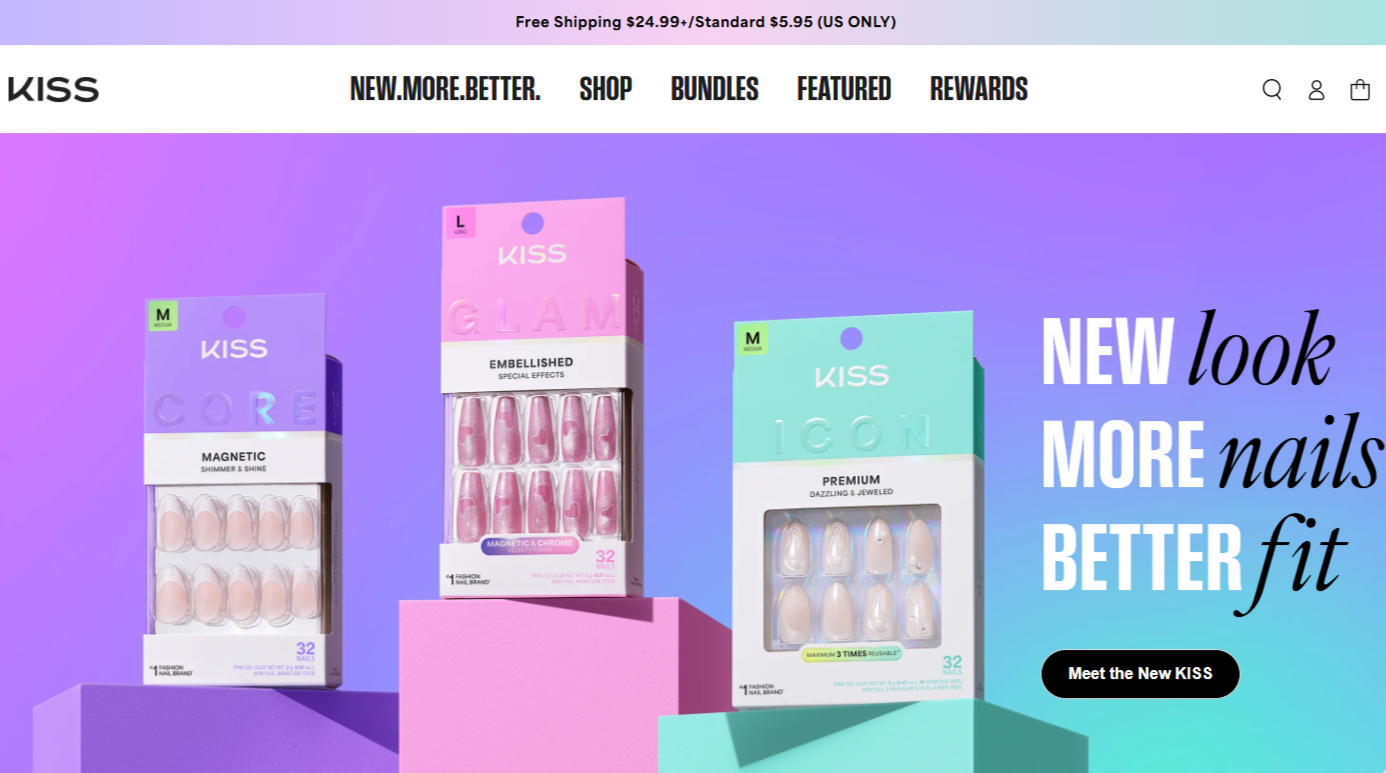Open the FEATURED menu
This screenshot has height=773, width=1386.
click(844, 89)
